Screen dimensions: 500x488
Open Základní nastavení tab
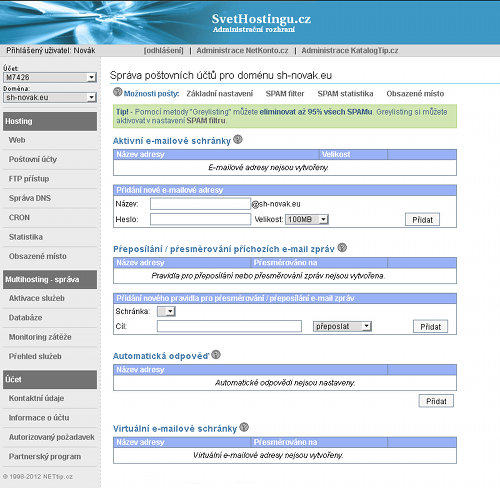(219, 94)
